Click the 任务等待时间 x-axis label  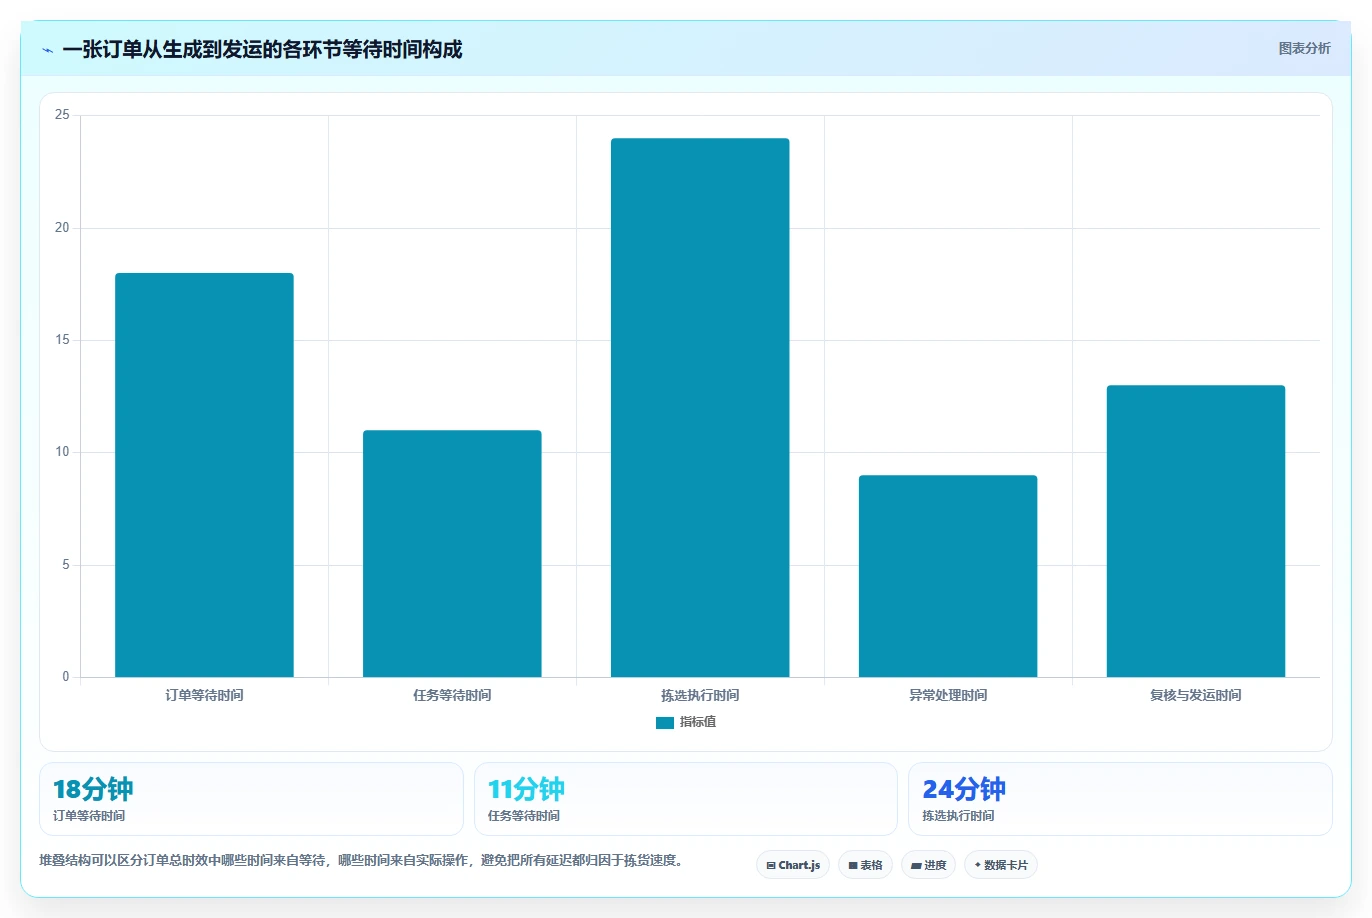coord(452,695)
